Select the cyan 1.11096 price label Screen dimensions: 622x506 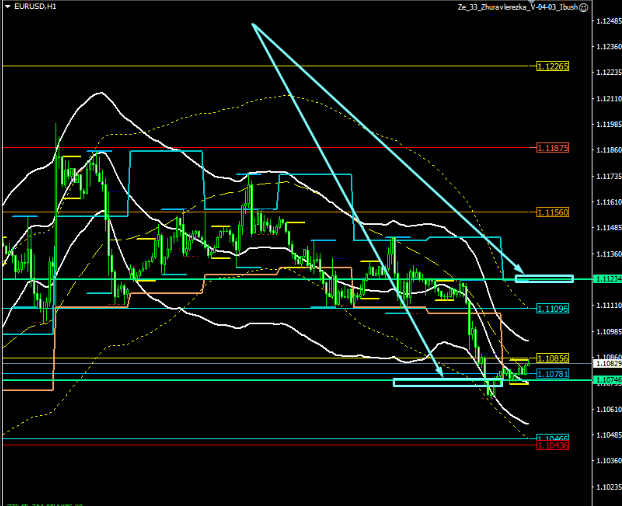[552, 309]
